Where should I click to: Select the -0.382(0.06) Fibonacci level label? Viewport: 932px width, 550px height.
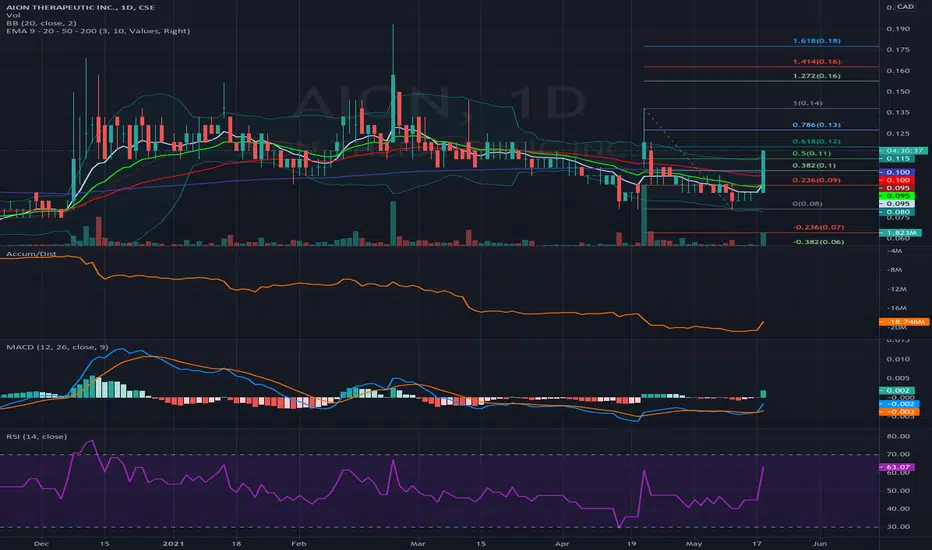[x=818, y=242]
